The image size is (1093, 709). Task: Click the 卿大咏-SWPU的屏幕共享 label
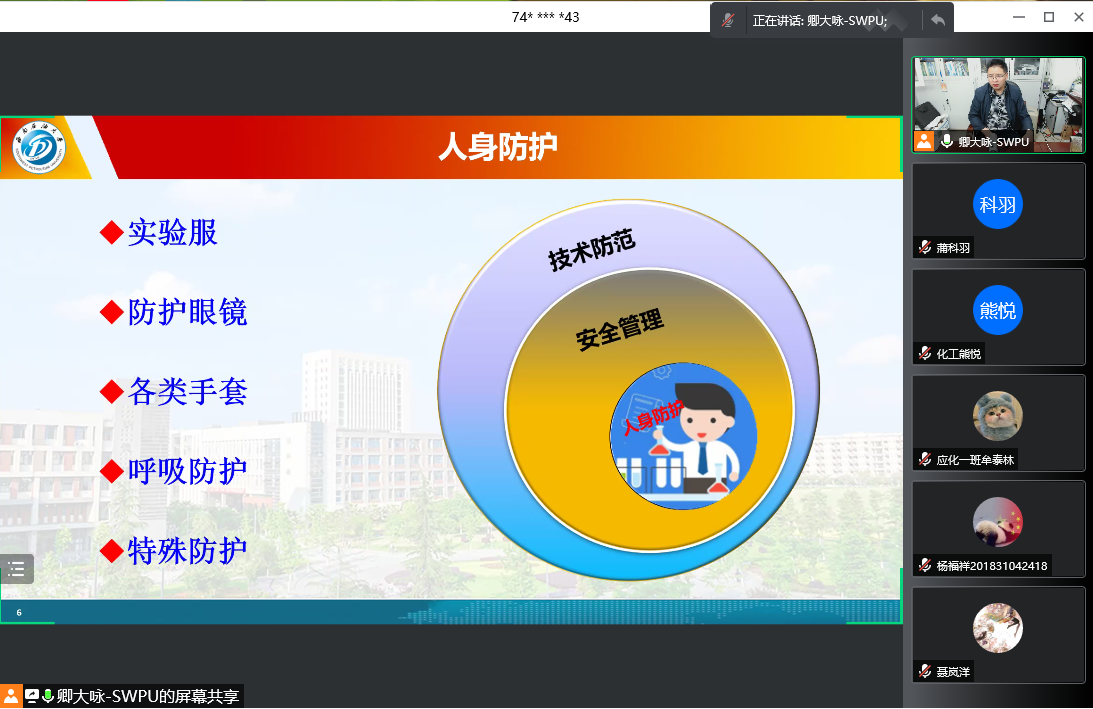[148, 696]
